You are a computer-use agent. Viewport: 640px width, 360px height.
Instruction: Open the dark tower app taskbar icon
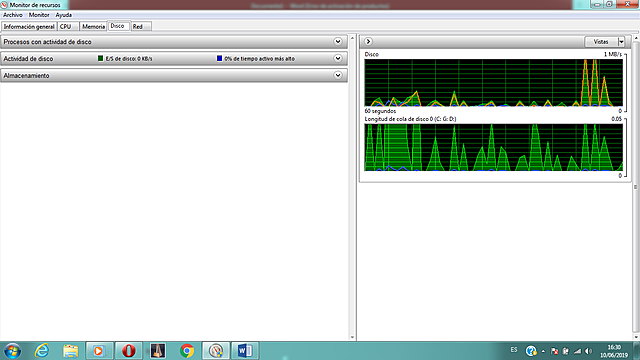coord(158,351)
